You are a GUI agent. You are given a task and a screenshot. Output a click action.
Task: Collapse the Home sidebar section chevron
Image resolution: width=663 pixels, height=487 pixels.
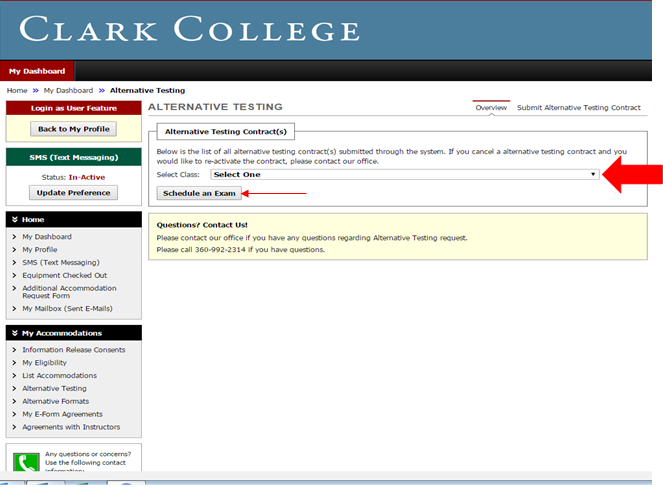pos(15,219)
